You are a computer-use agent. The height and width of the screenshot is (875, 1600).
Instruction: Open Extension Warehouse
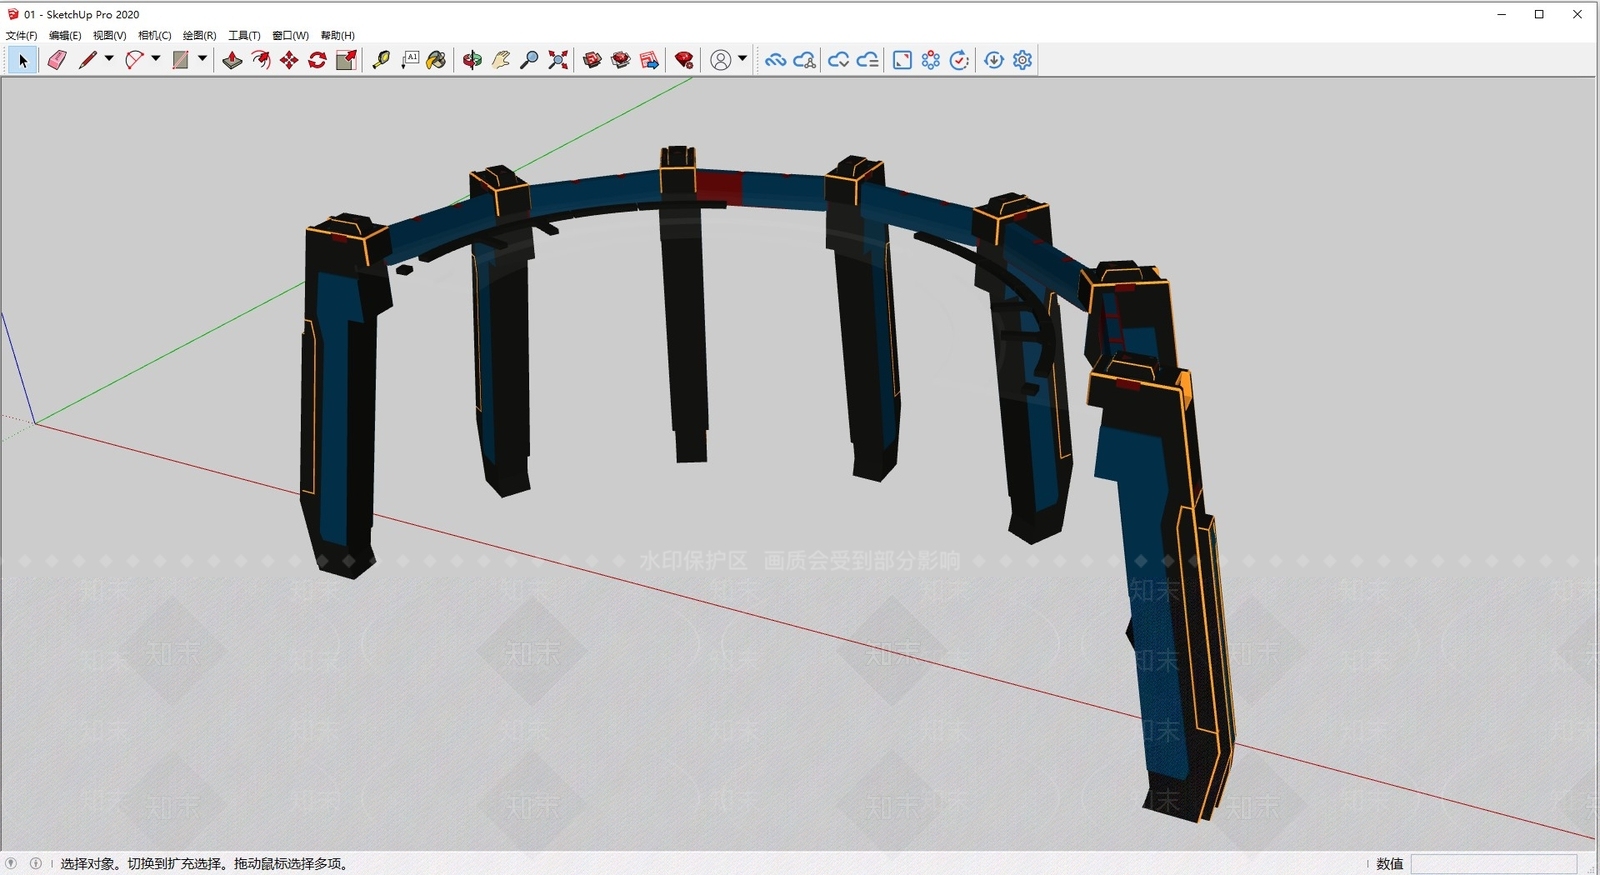point(621,60)
